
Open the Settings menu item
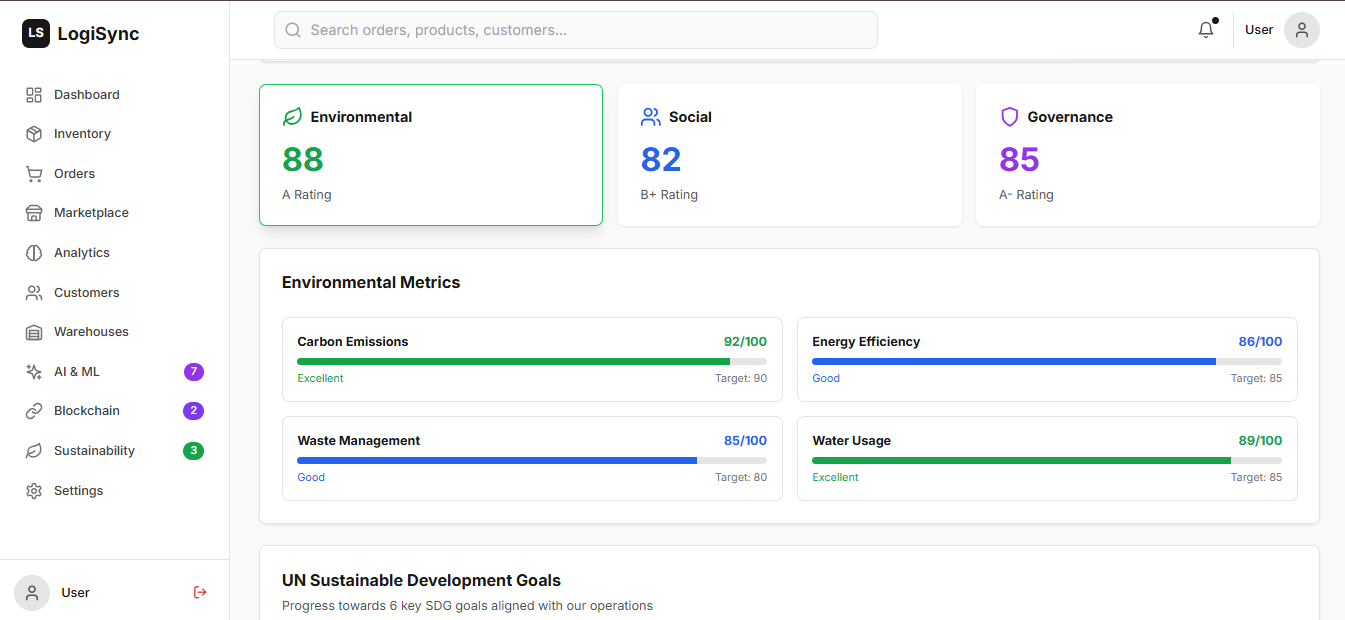coord(115,491)
